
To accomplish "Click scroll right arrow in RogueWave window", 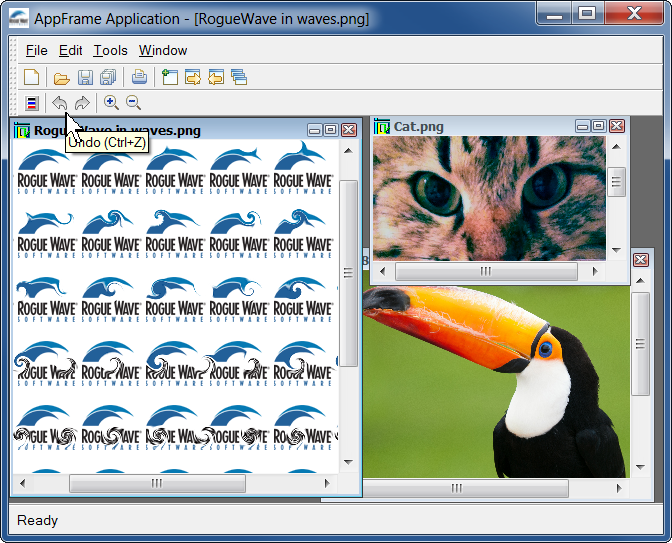I will point(327,483).
